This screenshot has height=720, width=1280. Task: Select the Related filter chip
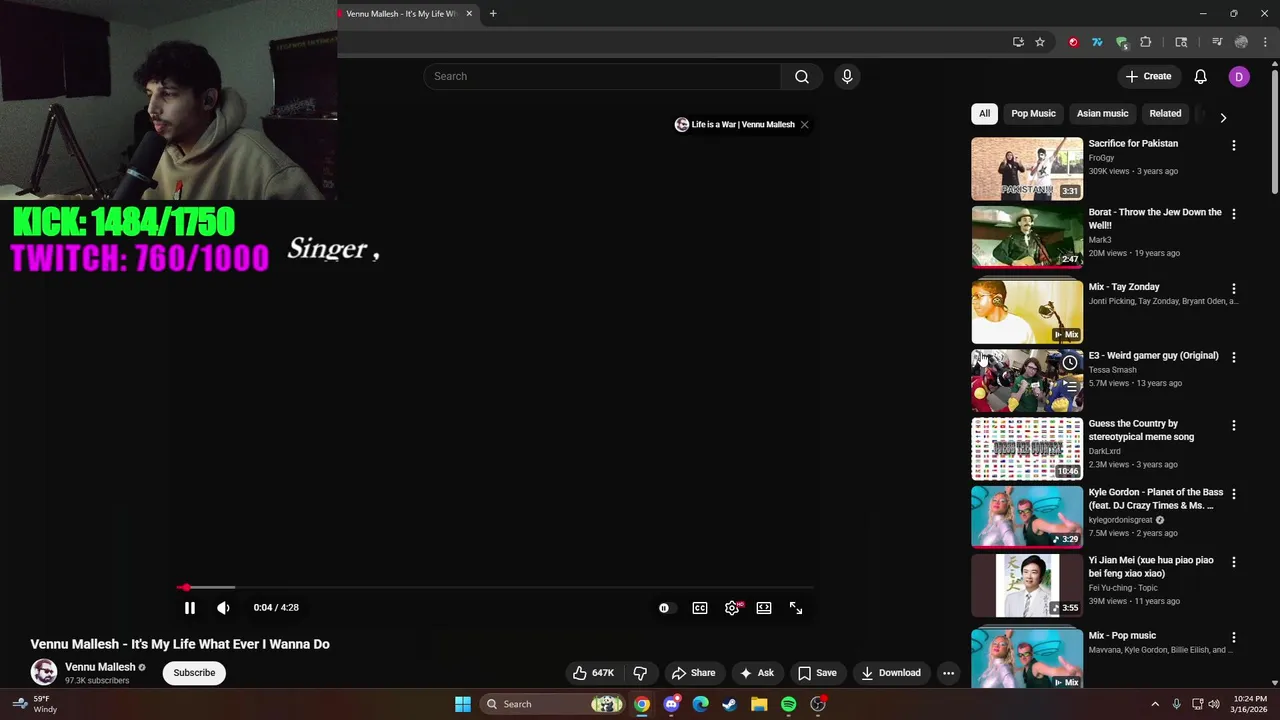click(1165, 114)
